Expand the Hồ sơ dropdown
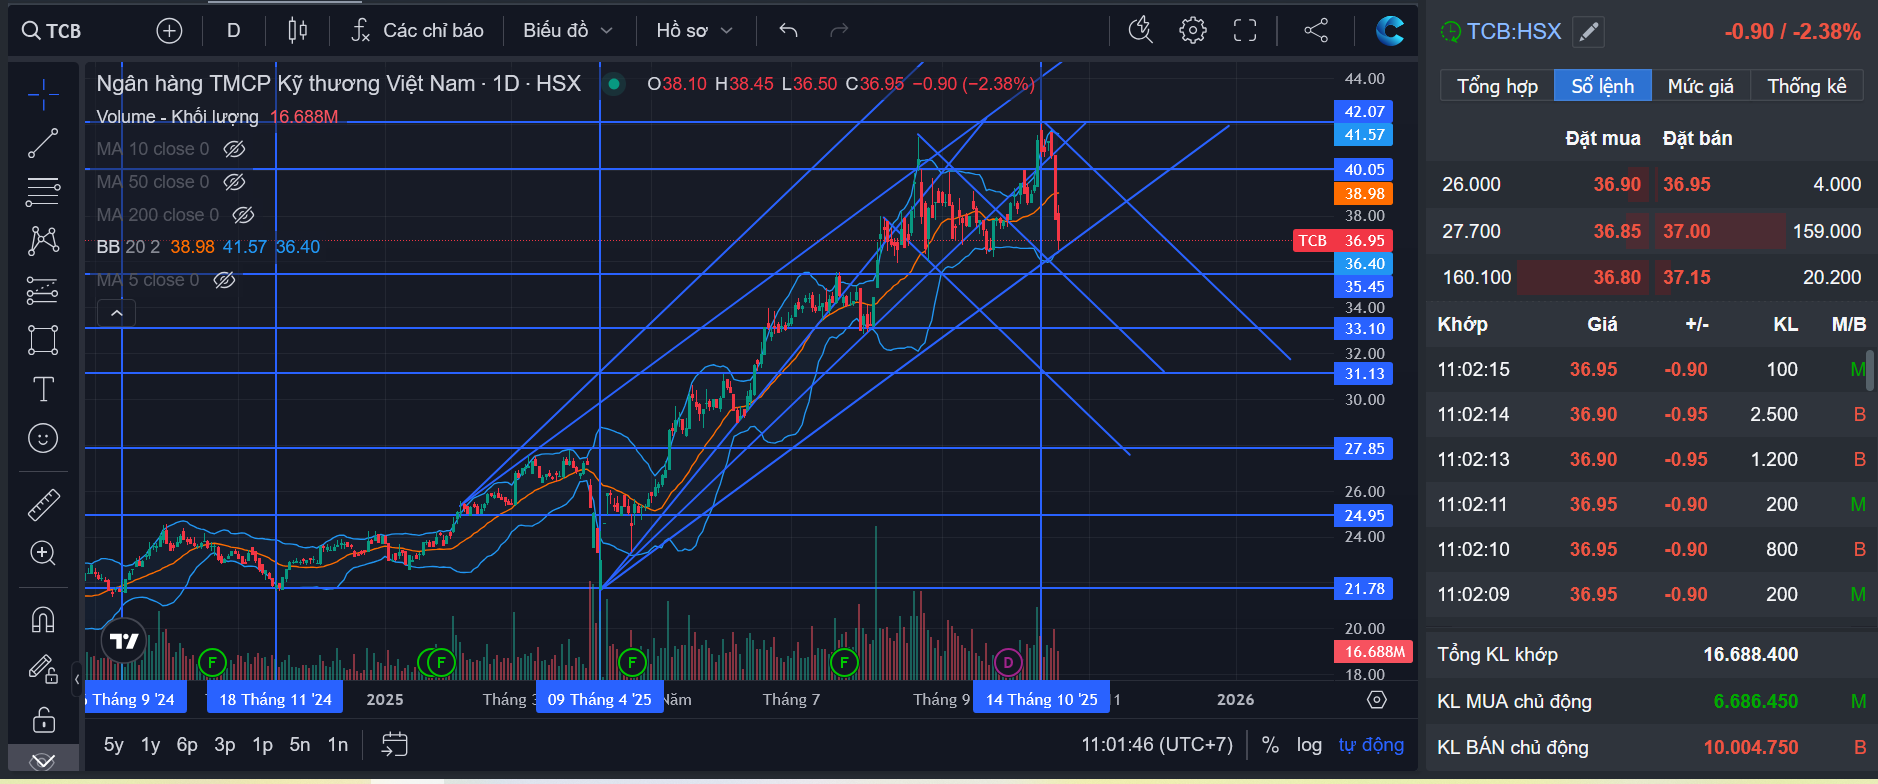This screenshot has width=1878, height=784. pyautogui.click(x=694, y=31)
